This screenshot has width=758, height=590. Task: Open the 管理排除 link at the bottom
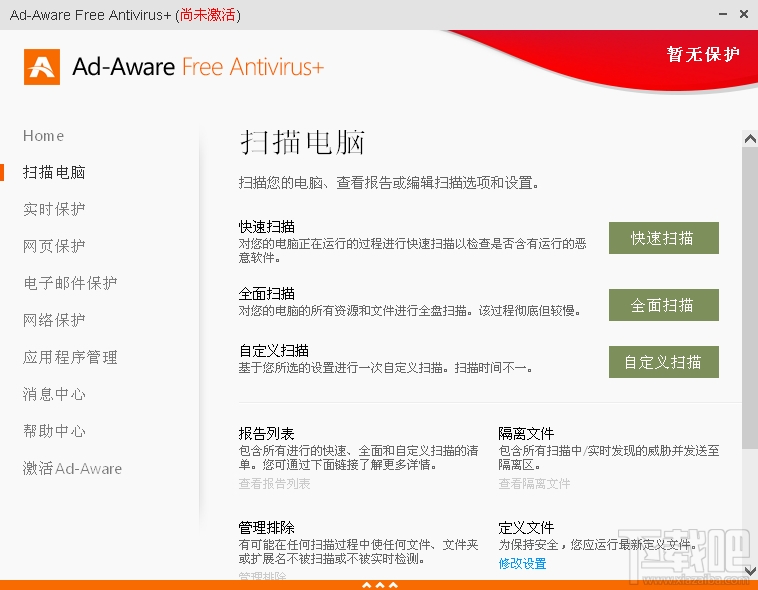click(262, 576)
